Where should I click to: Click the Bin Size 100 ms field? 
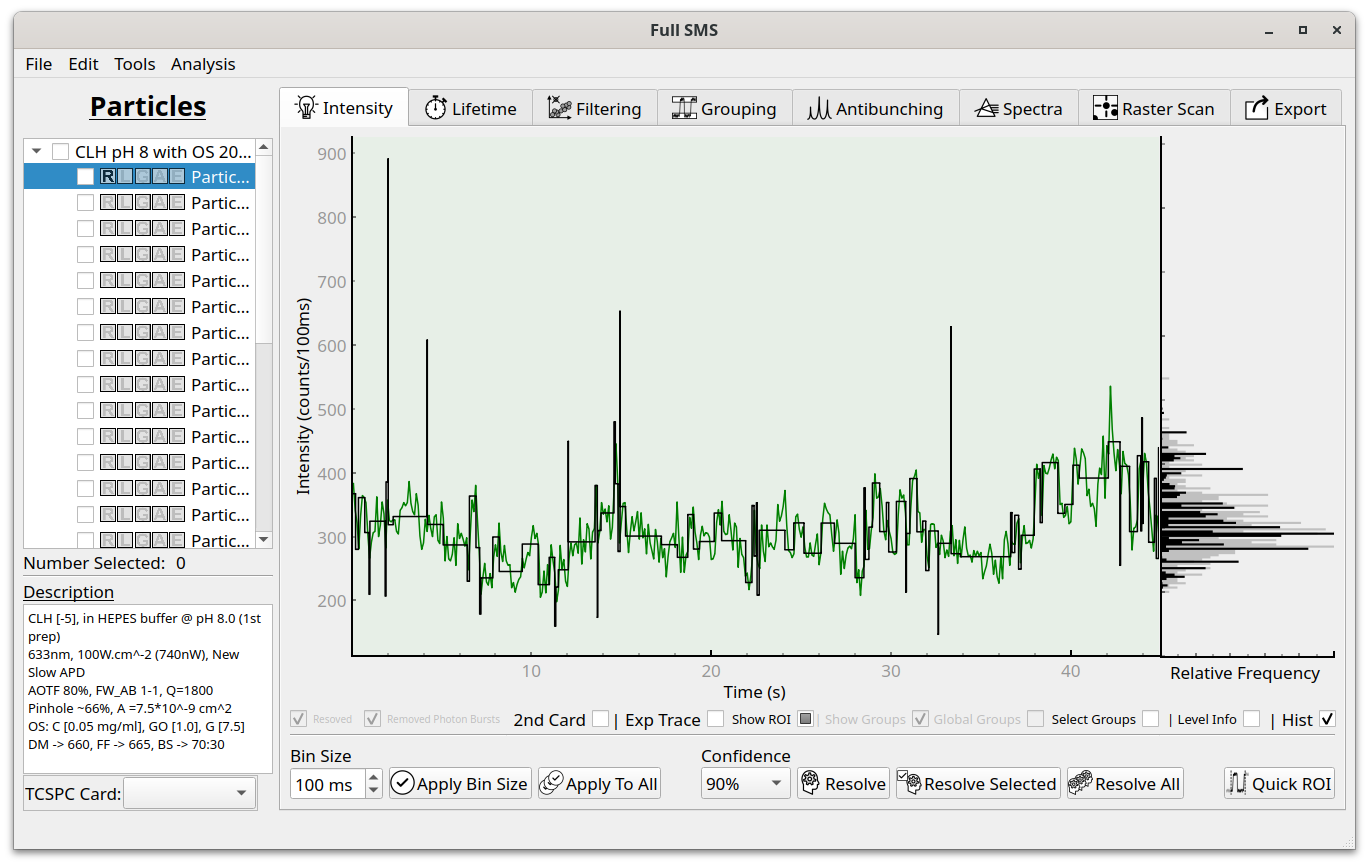[x=328, y=784]
